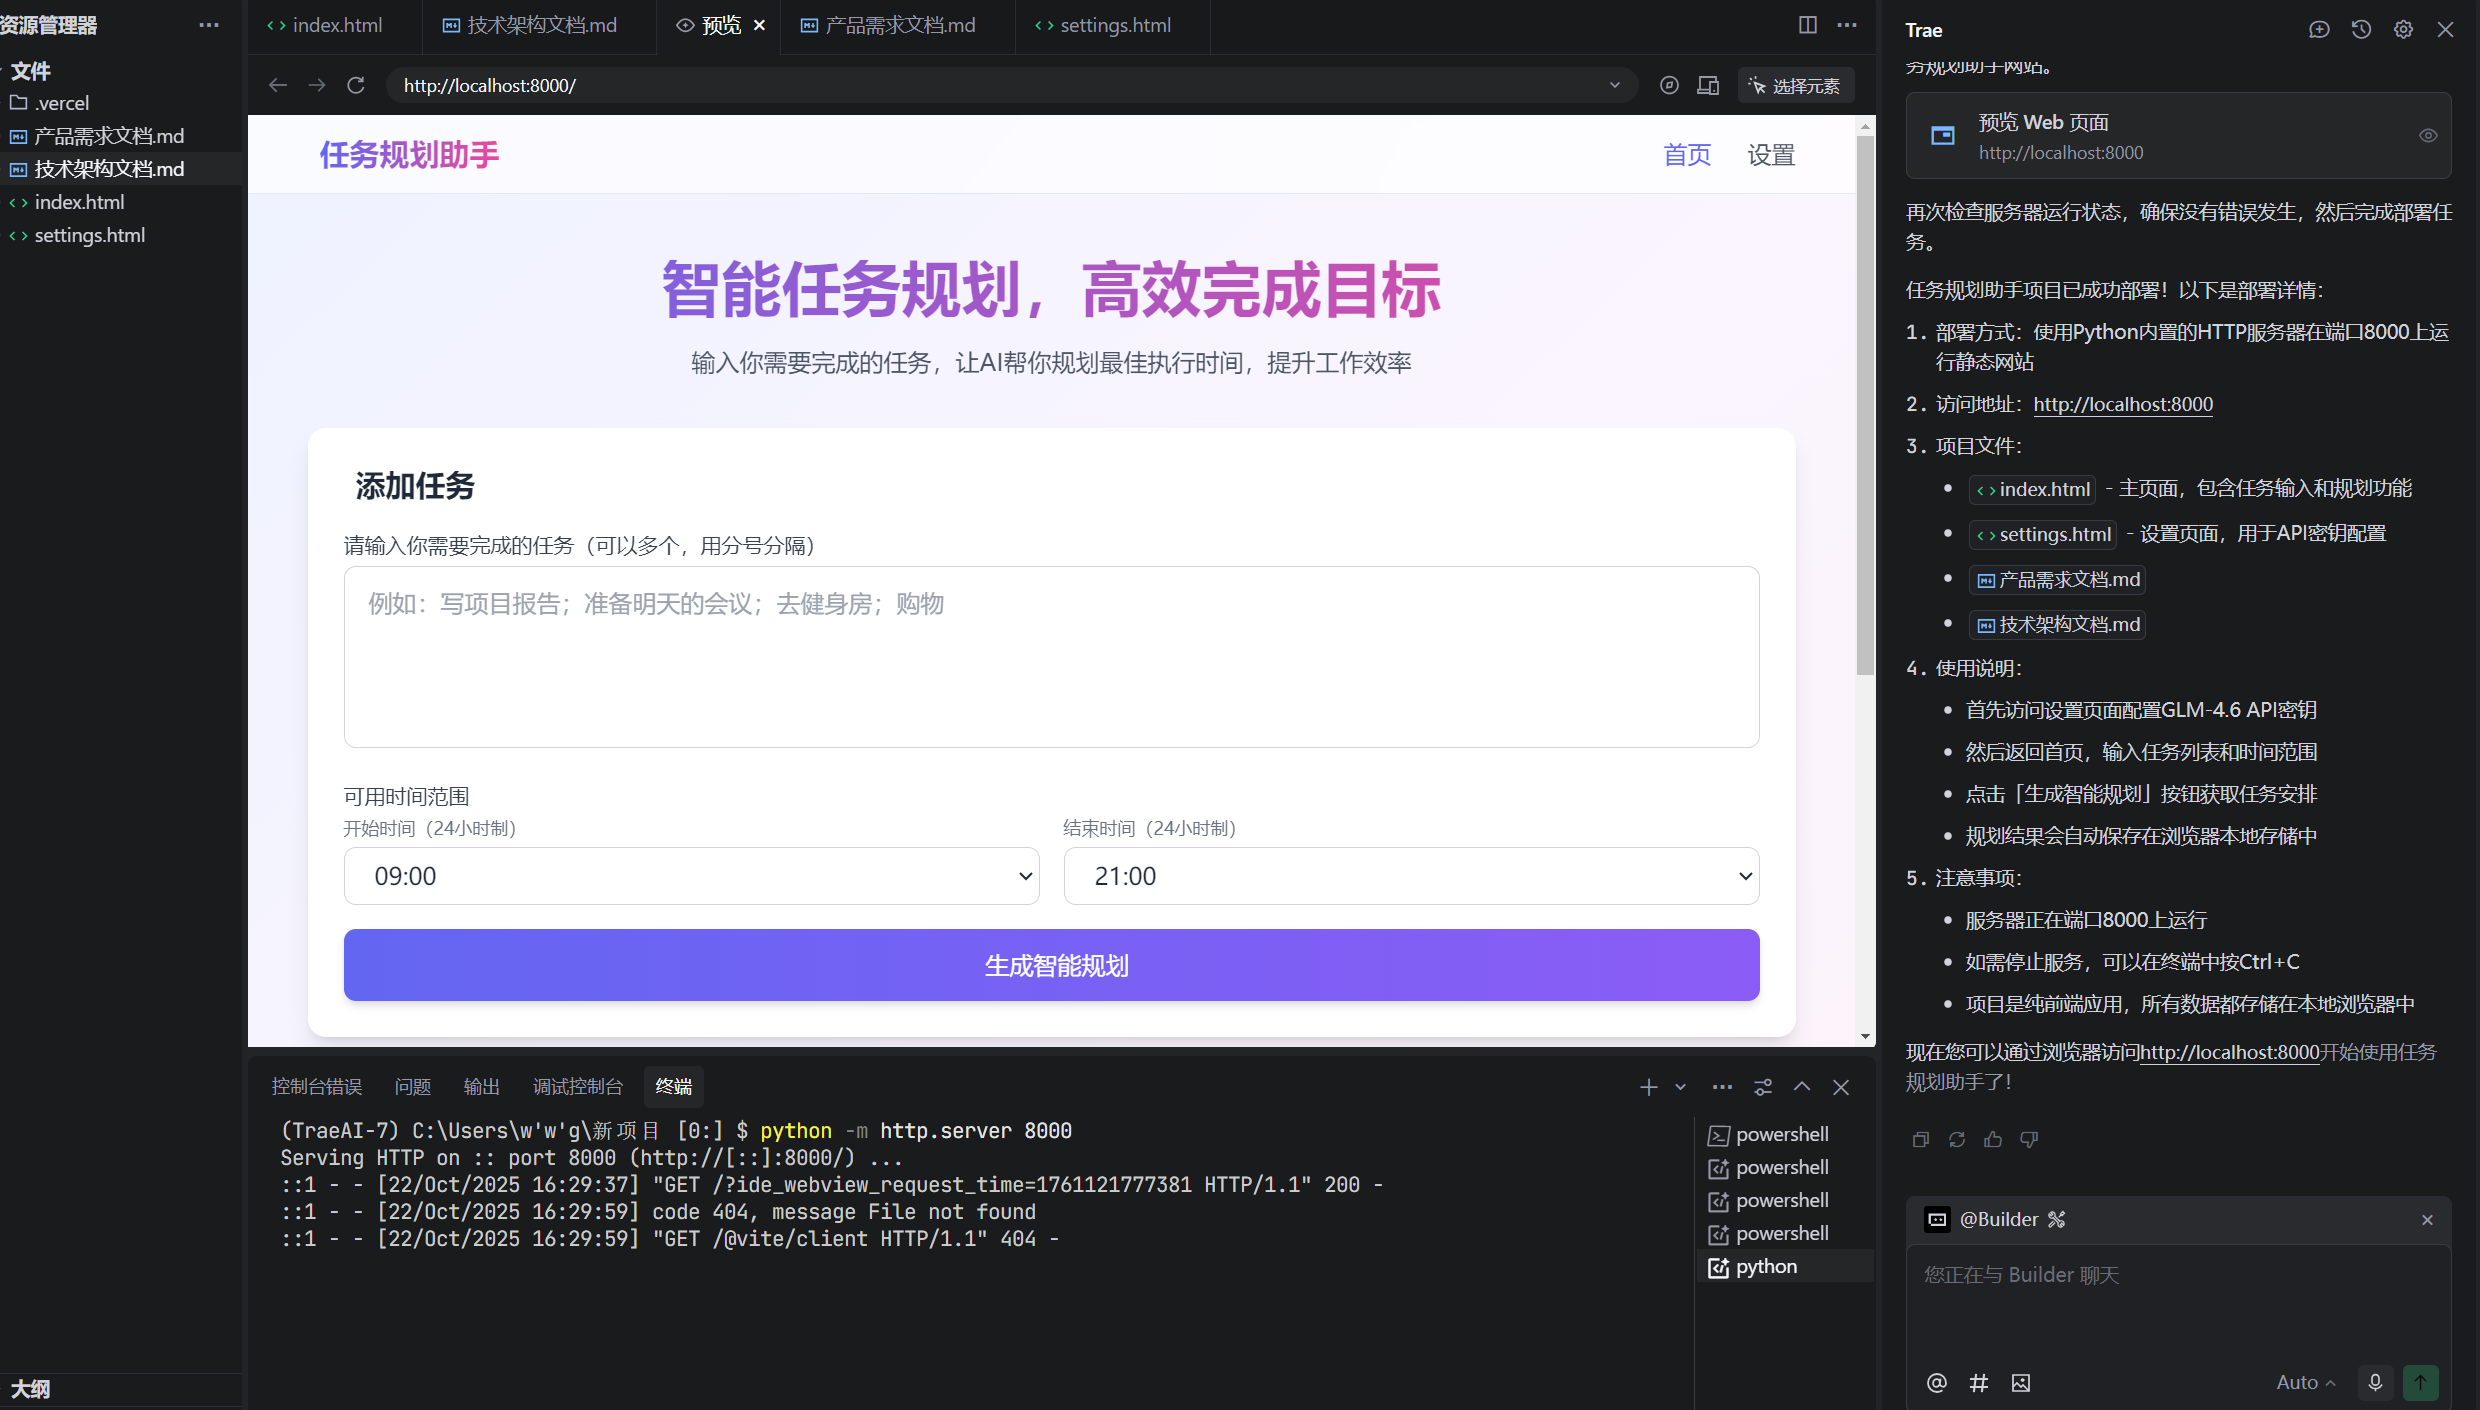
Task: Start a new chat in Trae
Action: coord(2319,30)
